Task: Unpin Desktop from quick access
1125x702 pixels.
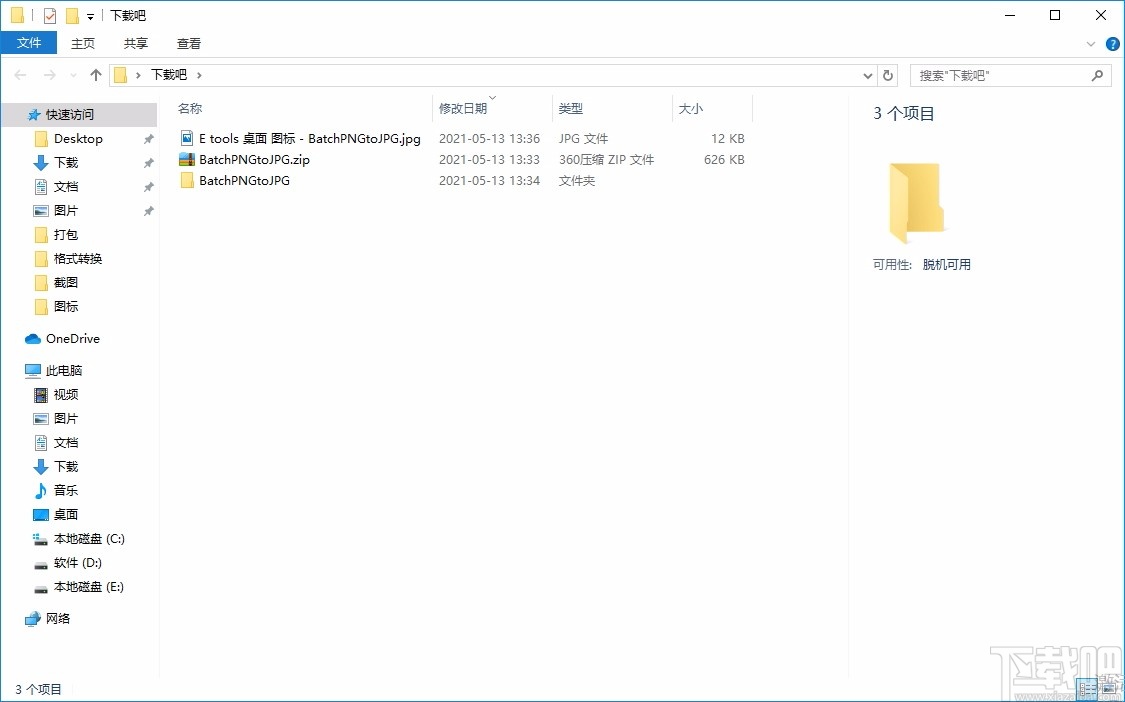Action: coord(148,139)
